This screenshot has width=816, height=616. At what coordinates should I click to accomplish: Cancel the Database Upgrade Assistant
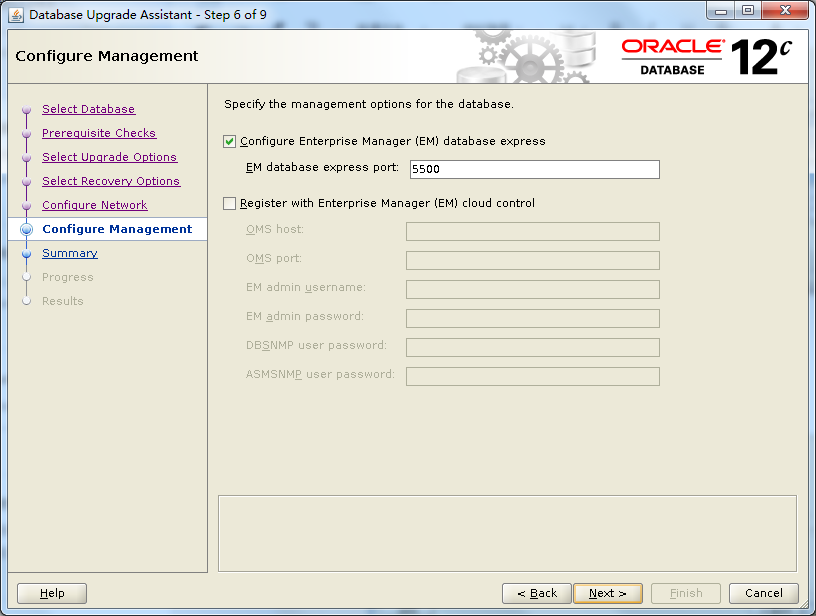pos(763,593)
